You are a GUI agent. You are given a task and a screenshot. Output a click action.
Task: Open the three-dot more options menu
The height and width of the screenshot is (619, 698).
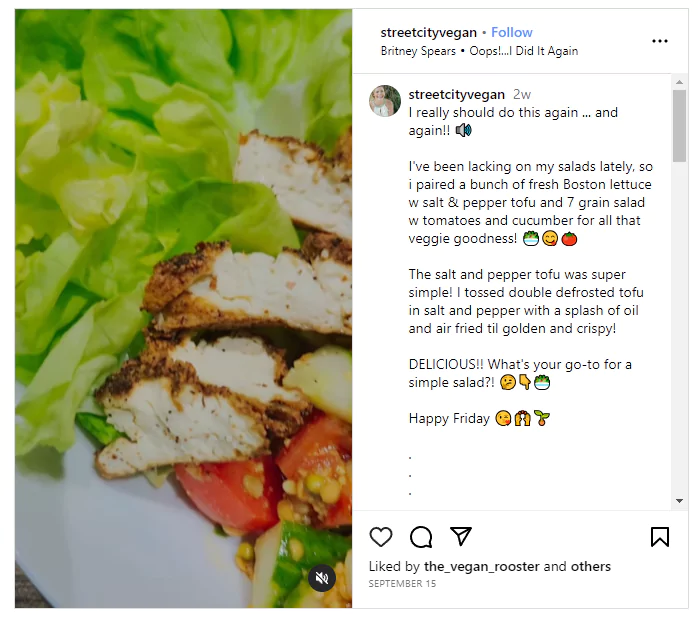[660, 41]
